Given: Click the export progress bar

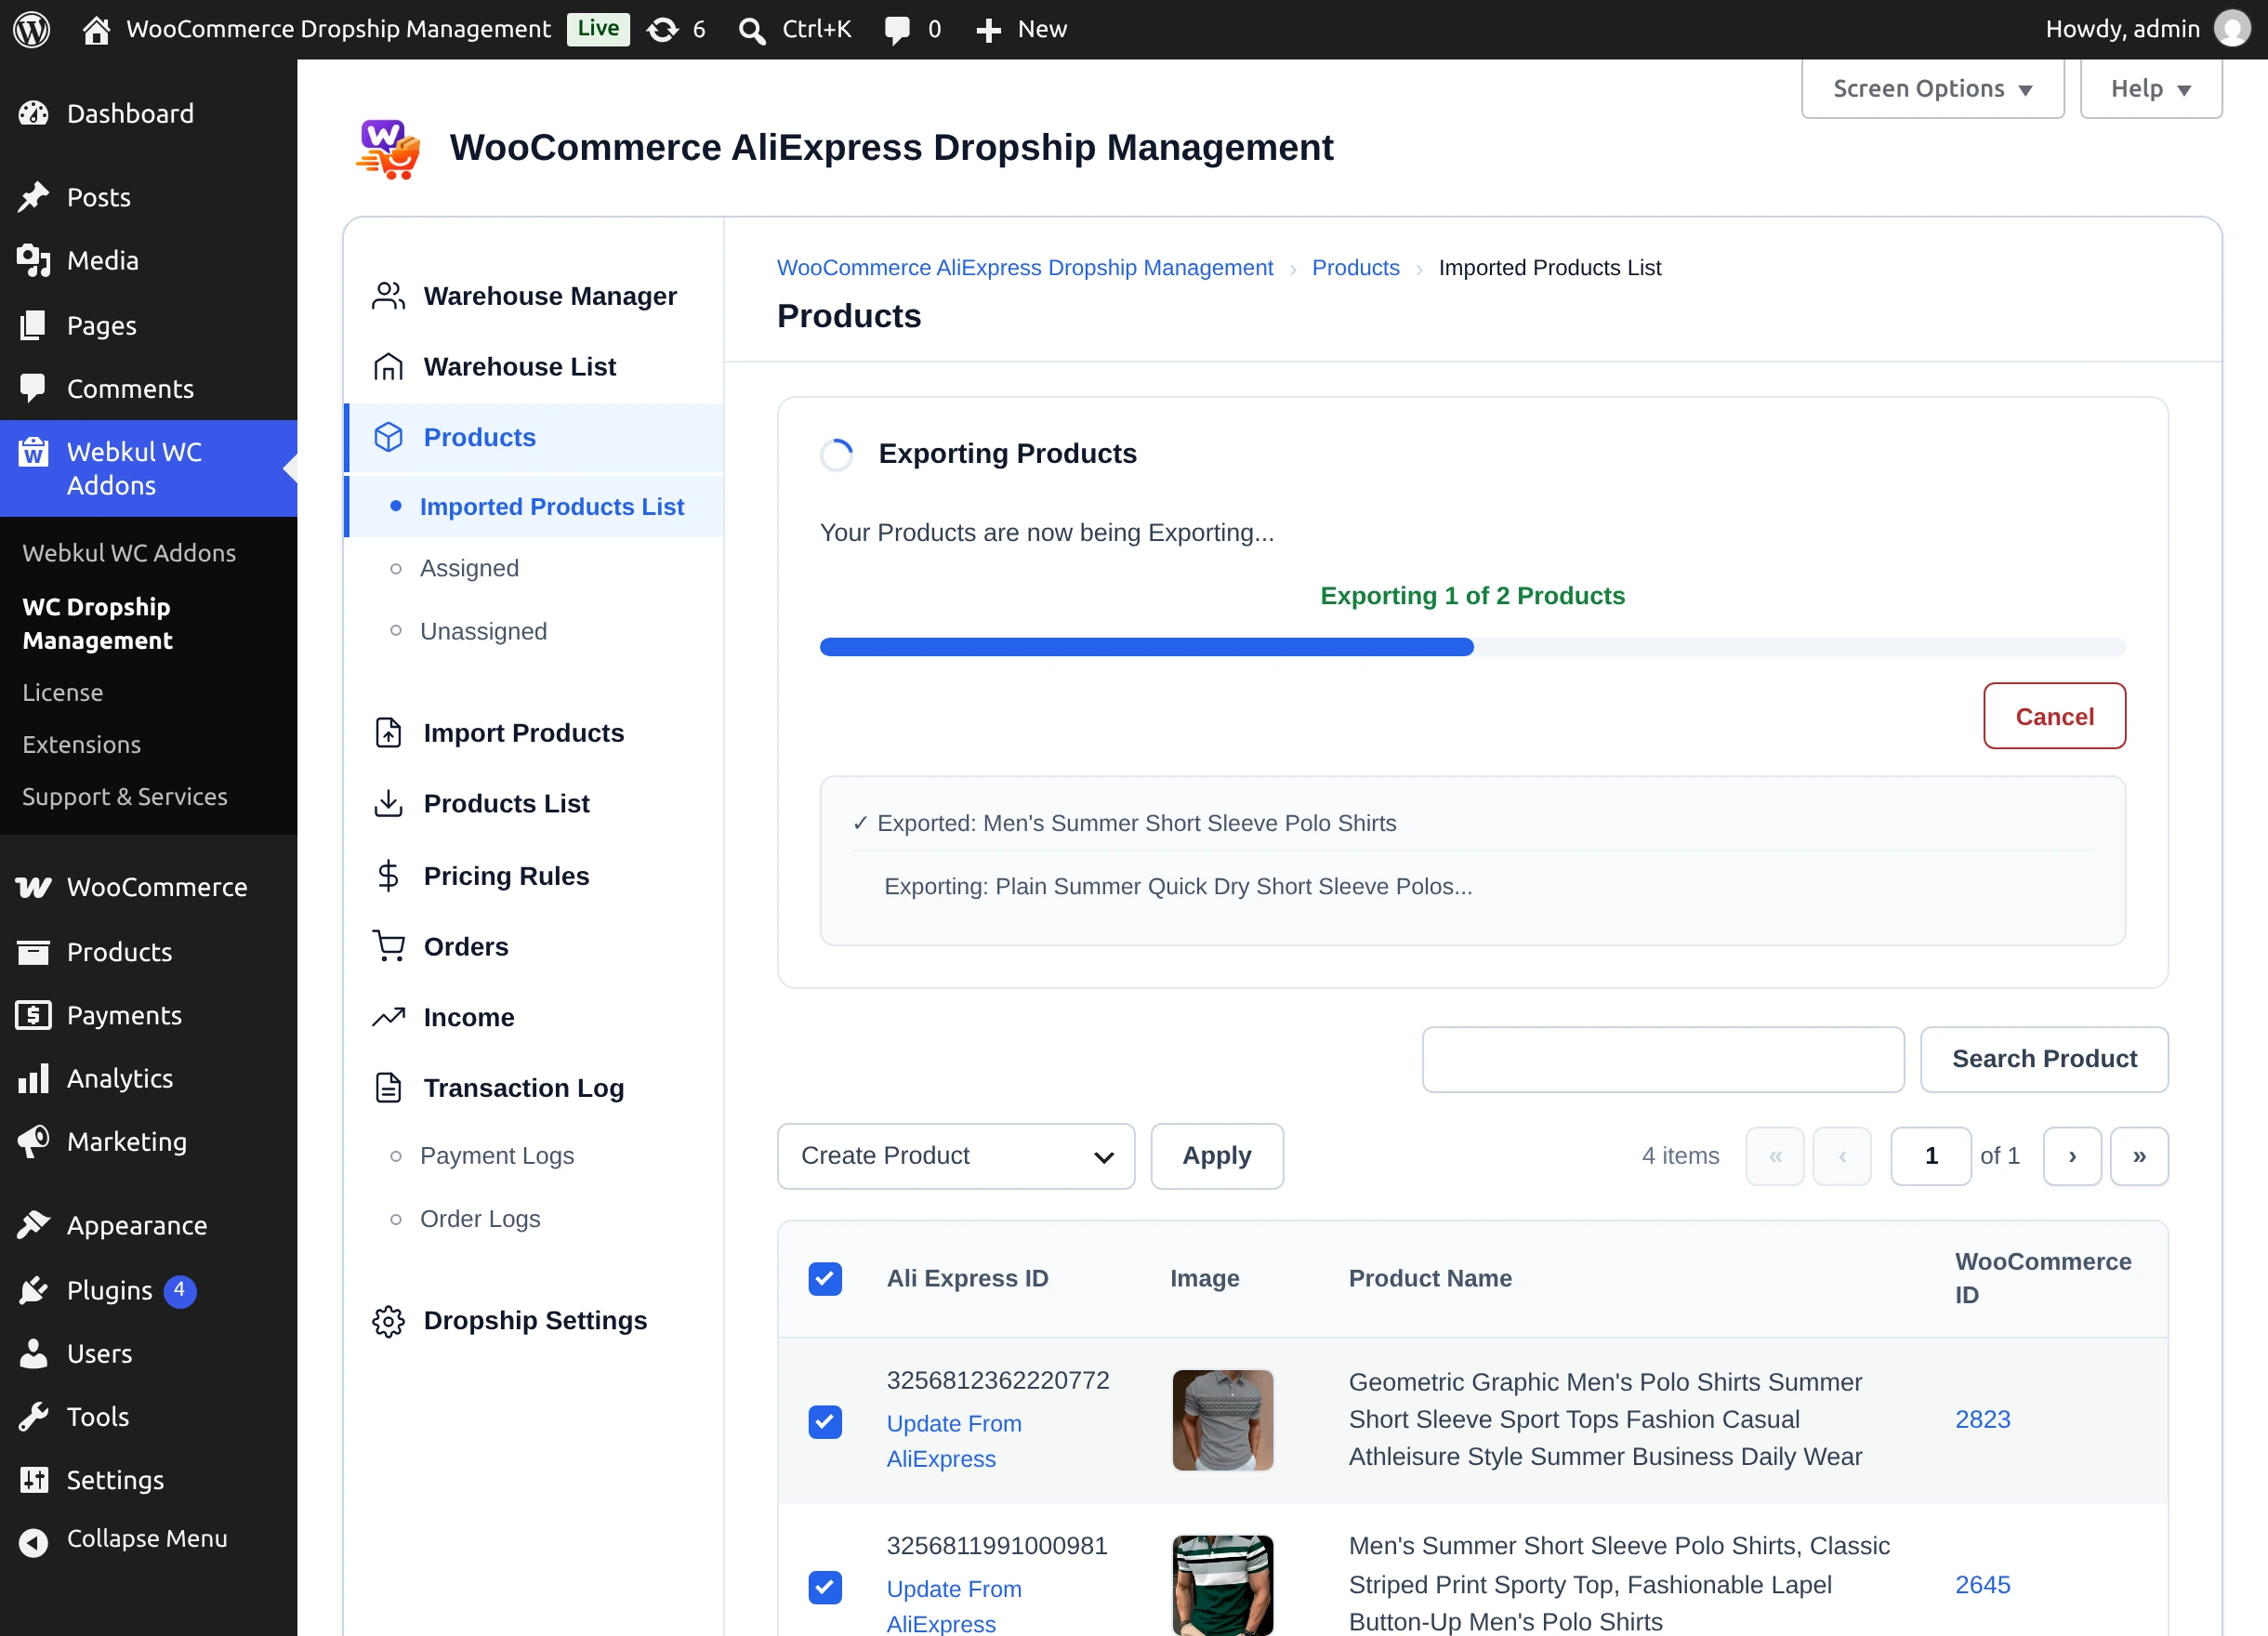Looking at the screenshot, I should click(1472, 647).
